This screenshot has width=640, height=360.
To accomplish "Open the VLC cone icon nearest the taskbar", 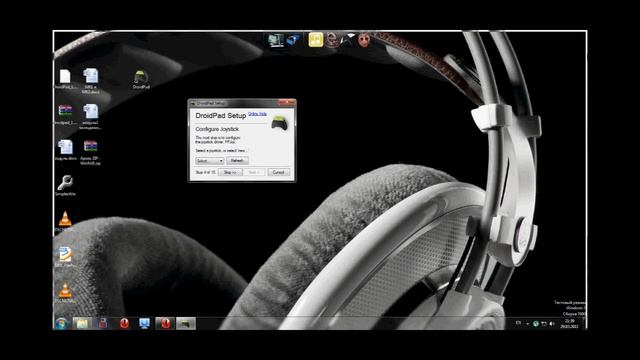I will pyautogui.click(x=65, y=292).
